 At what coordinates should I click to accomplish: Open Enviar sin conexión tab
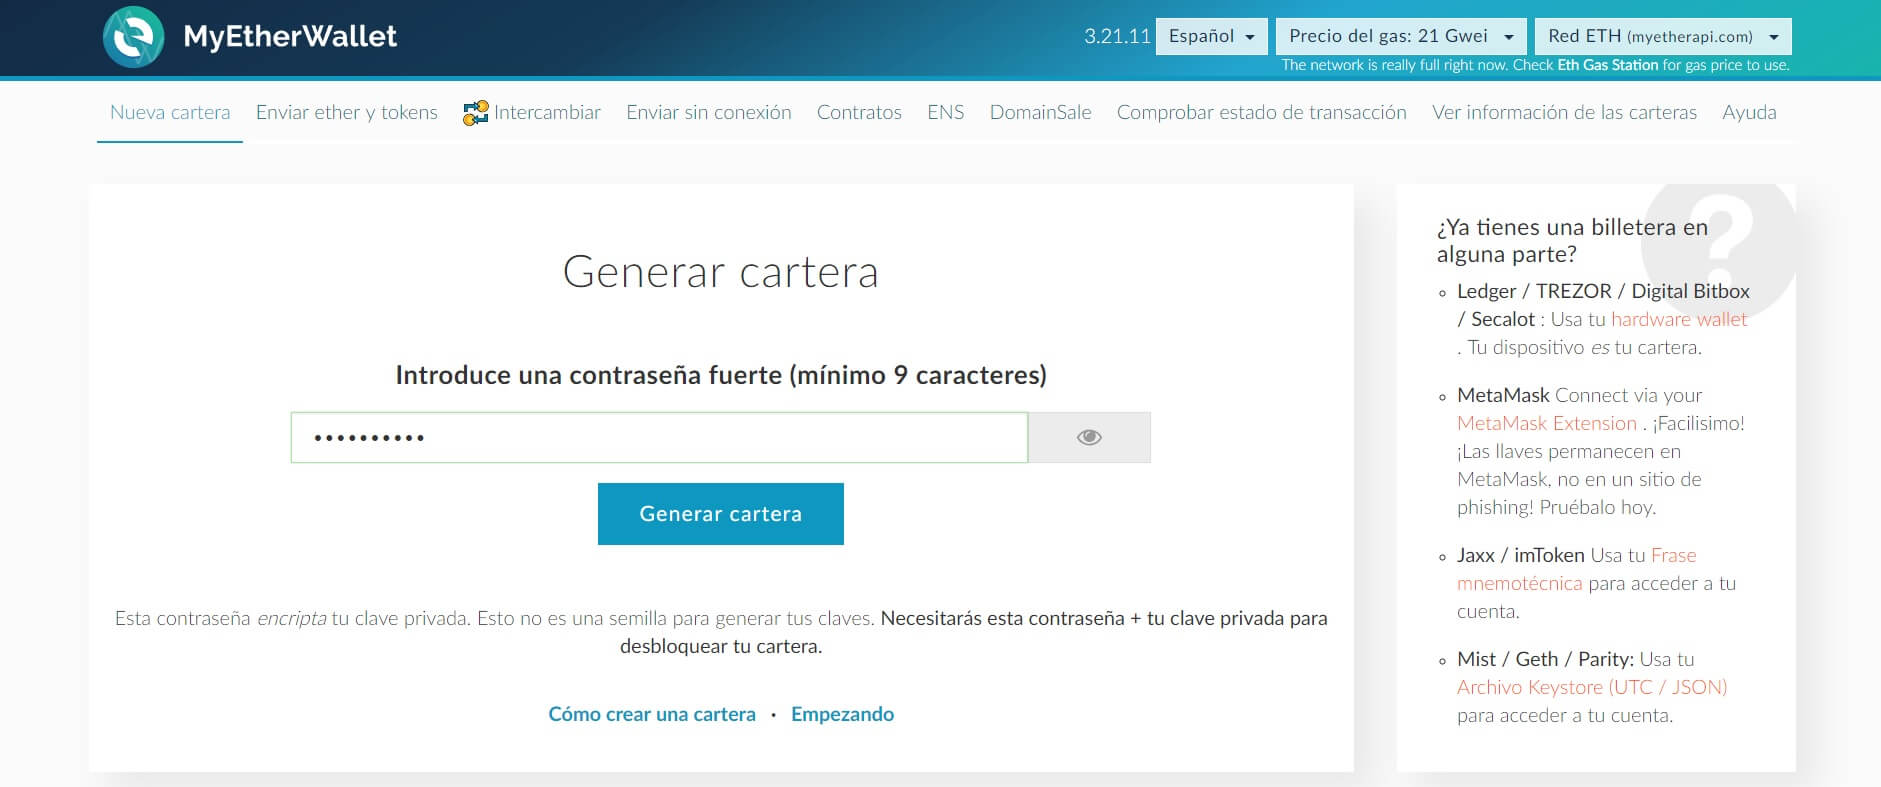tap(709, 112)
